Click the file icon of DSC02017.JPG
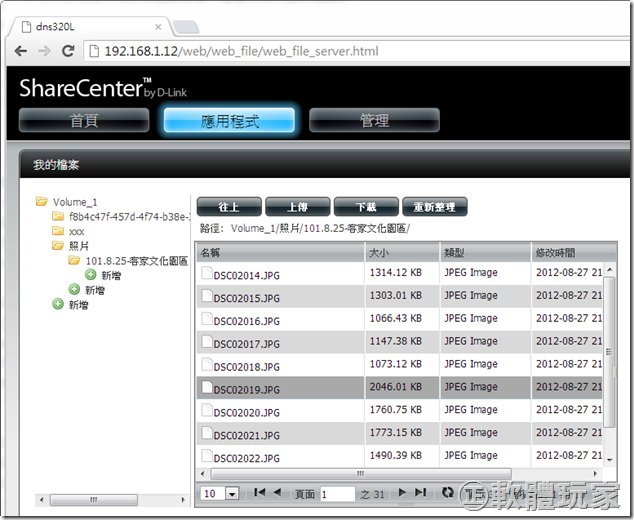The width and height of the screenshot is (634, 520). coord(207,341)
